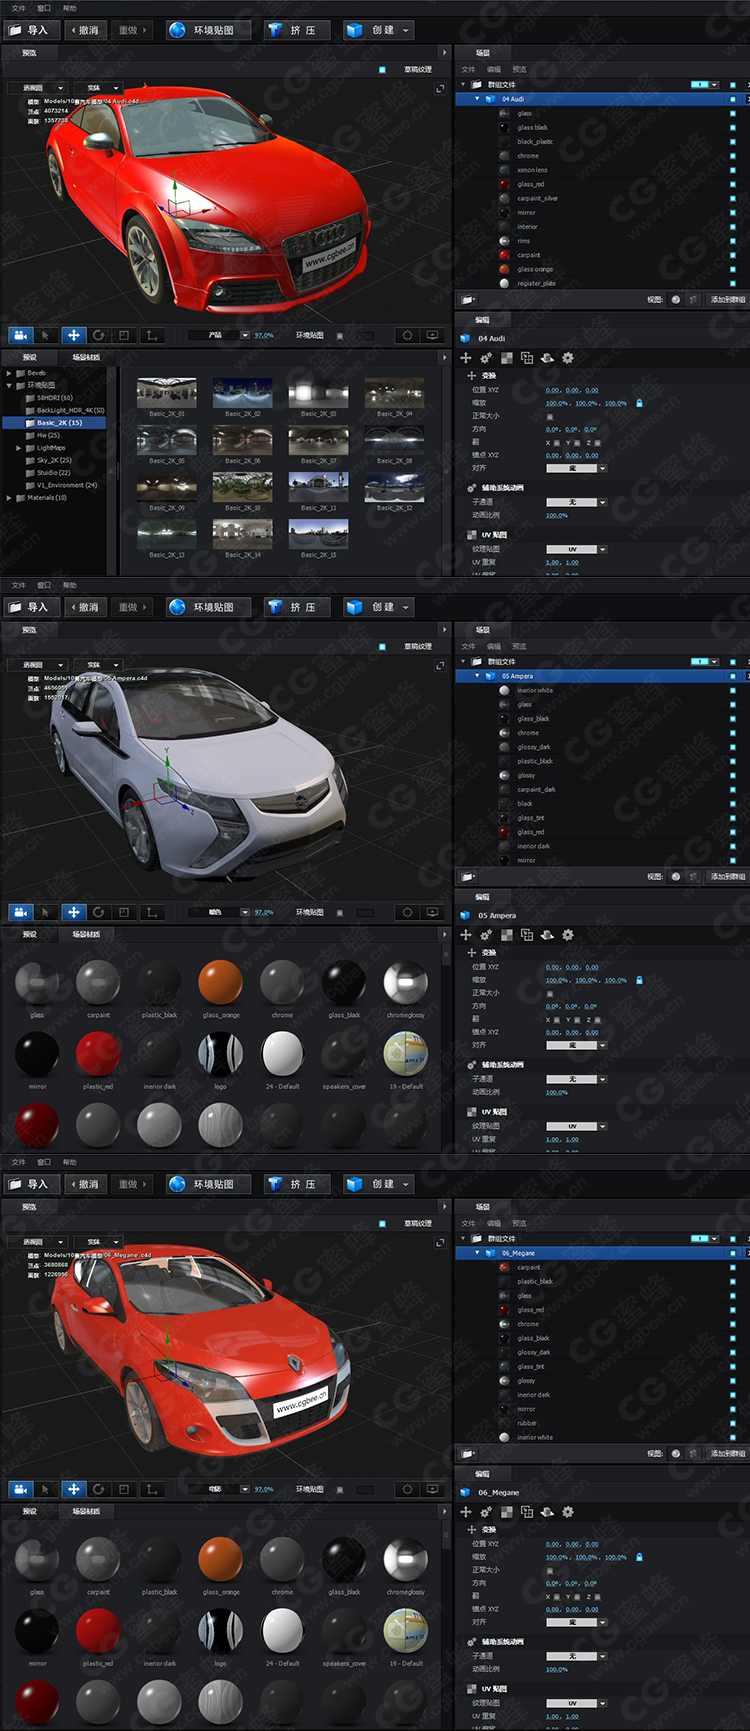Open the gear settings icon tab for 05 Ampera
This screenshot has width=750, height=1731.
pos(568,934)
